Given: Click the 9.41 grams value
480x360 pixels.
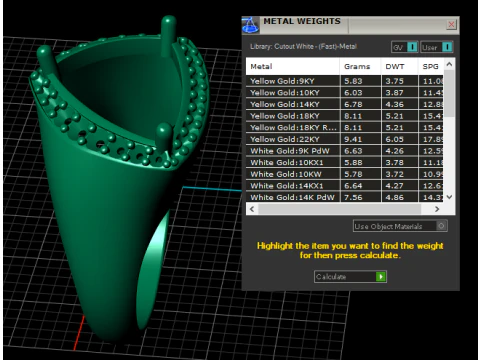Looking at the screenshot, I should [x=353, y=139].
